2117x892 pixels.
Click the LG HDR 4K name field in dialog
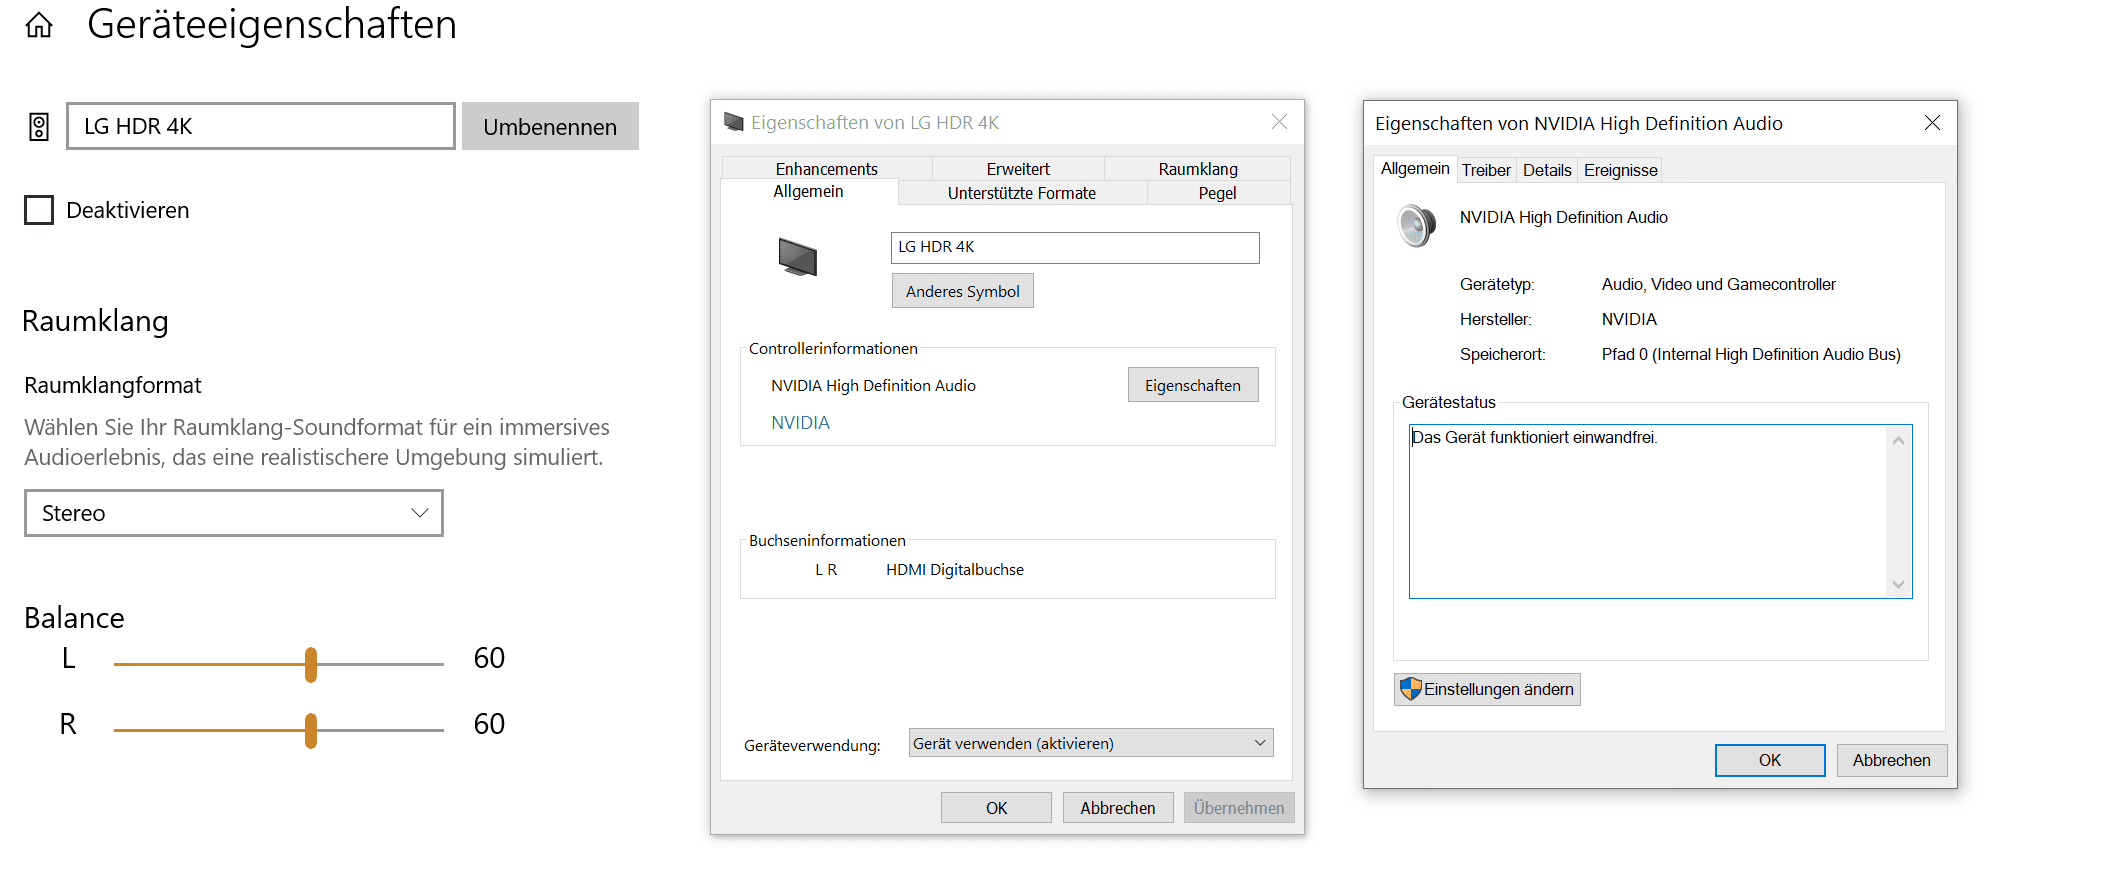tap(1075, 247)
